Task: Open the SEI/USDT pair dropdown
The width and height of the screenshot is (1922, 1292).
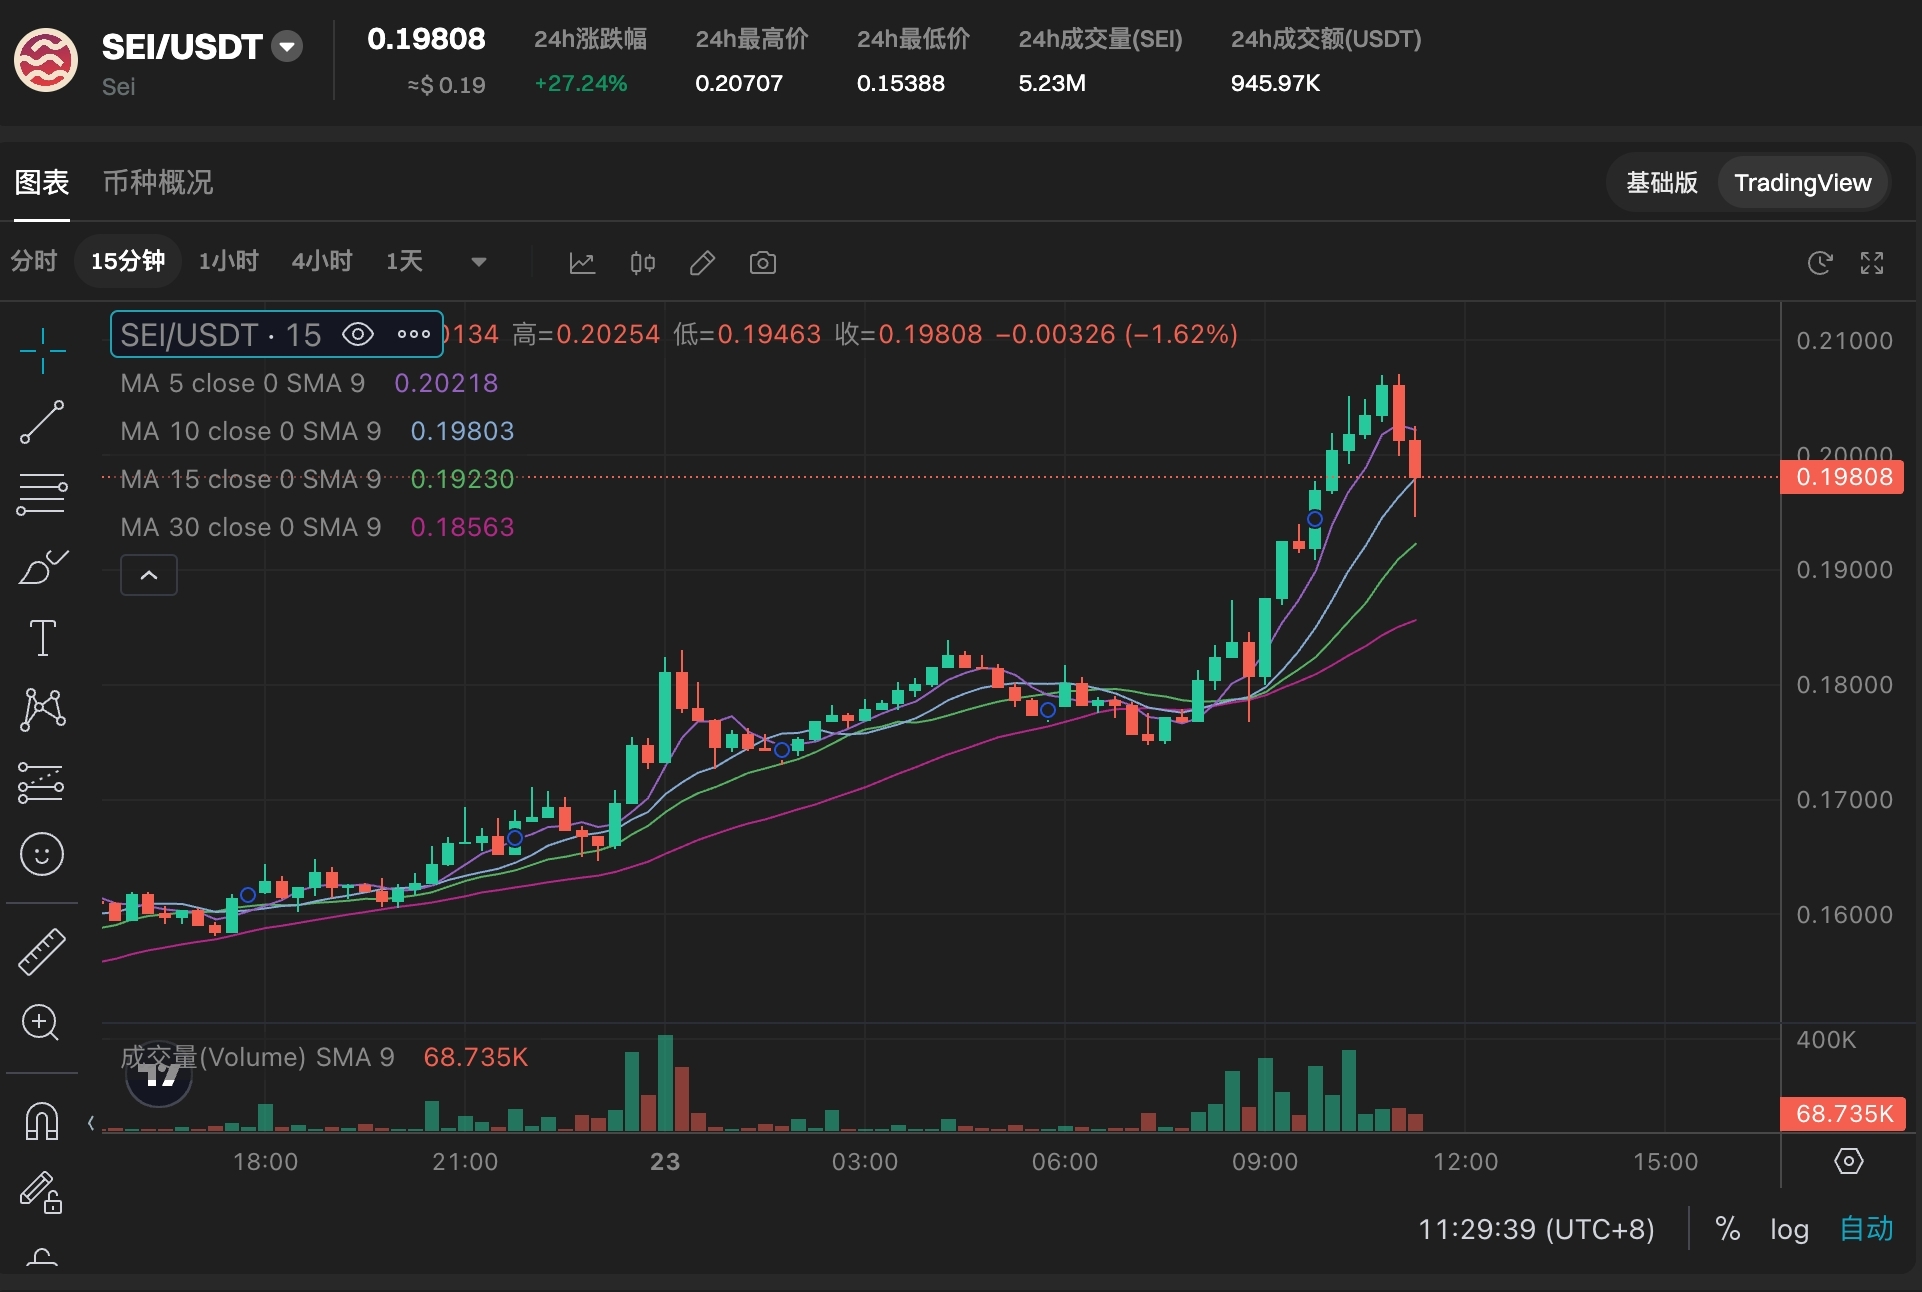Action: coord(288,46)
